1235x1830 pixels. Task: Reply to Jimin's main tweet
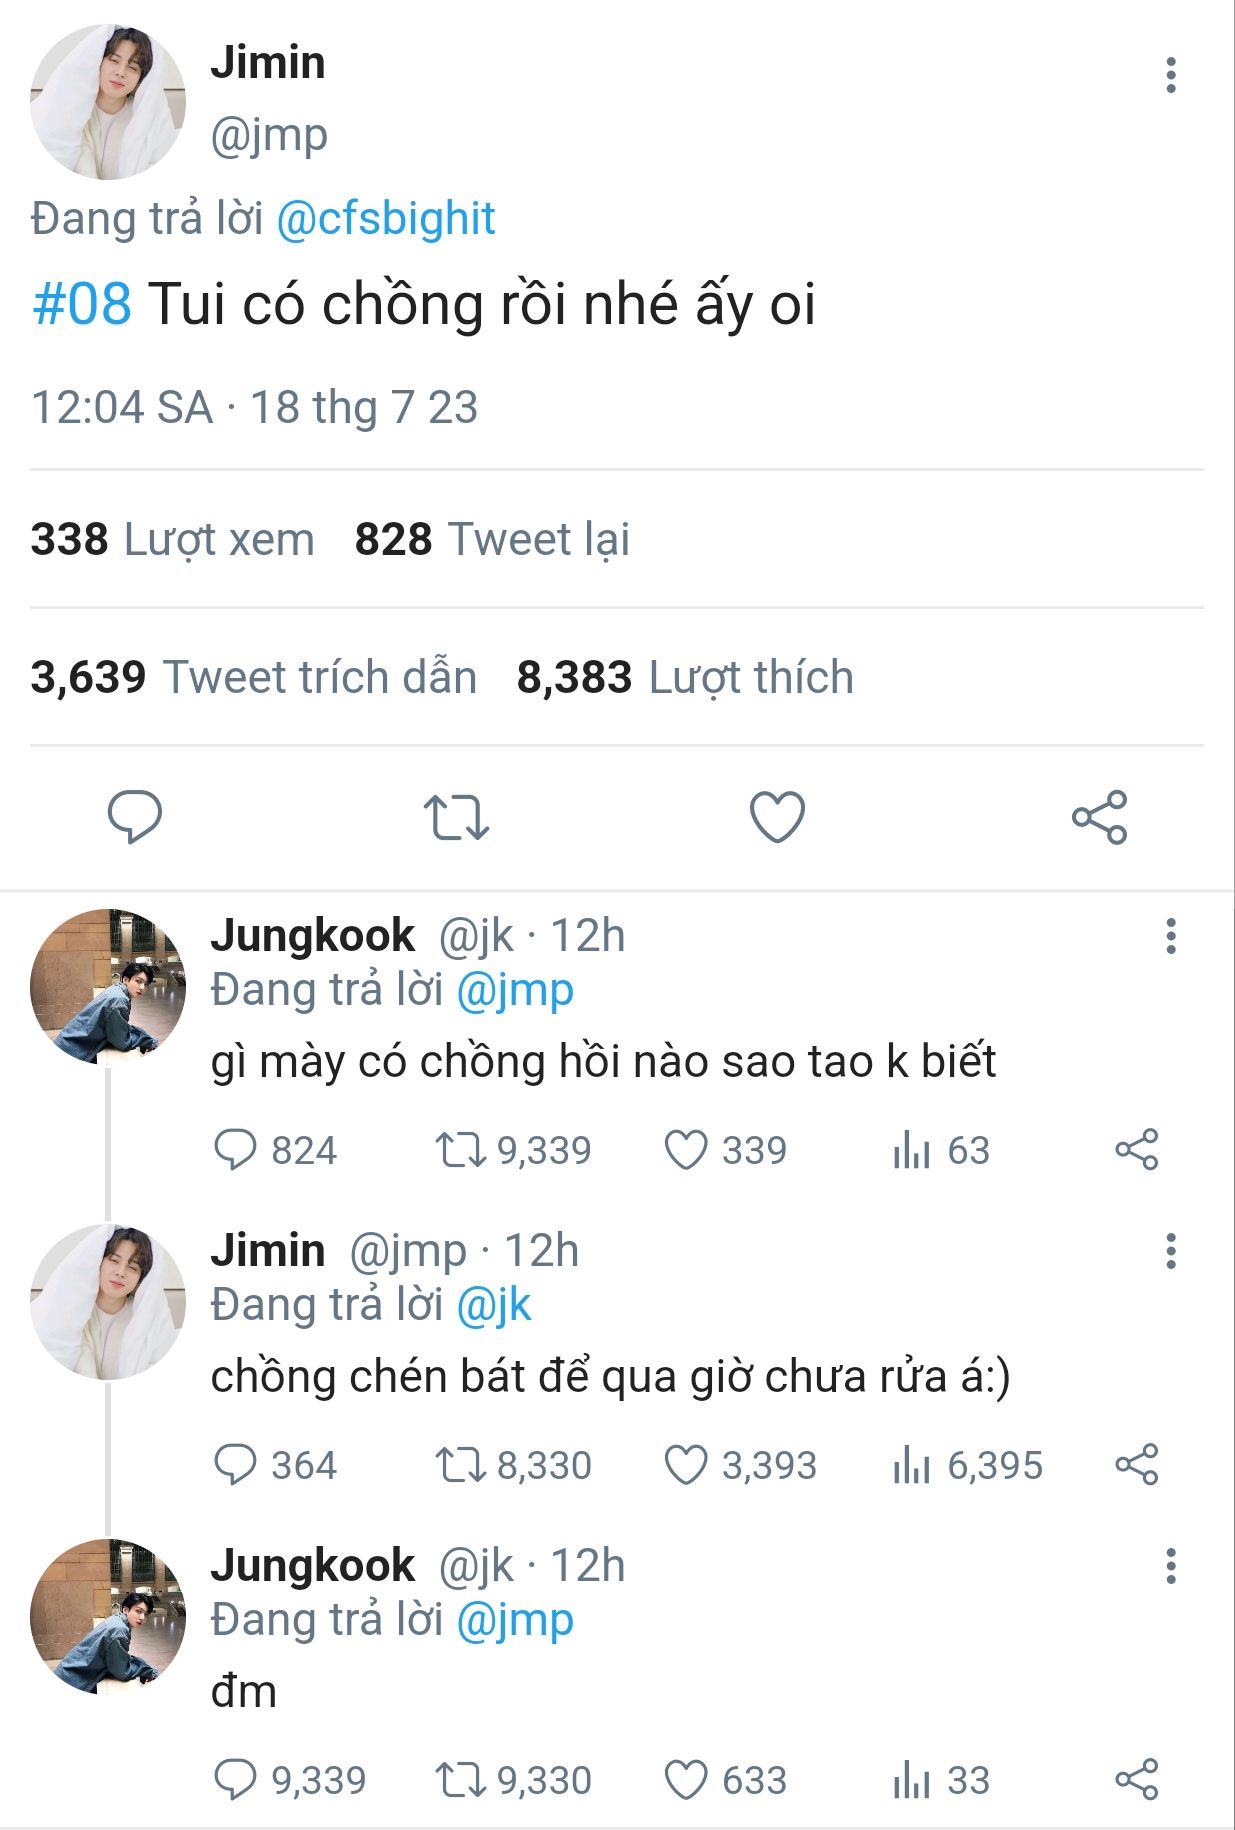(135, 817)
